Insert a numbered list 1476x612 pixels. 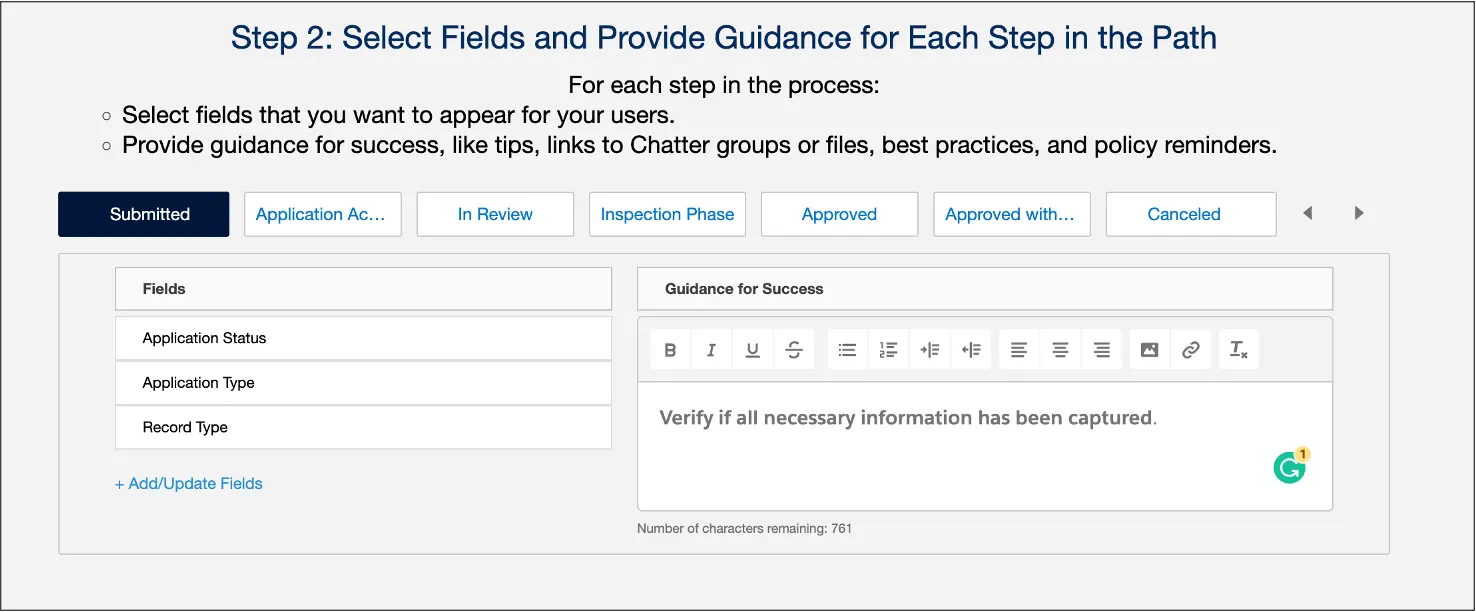(x=889, y=349)
